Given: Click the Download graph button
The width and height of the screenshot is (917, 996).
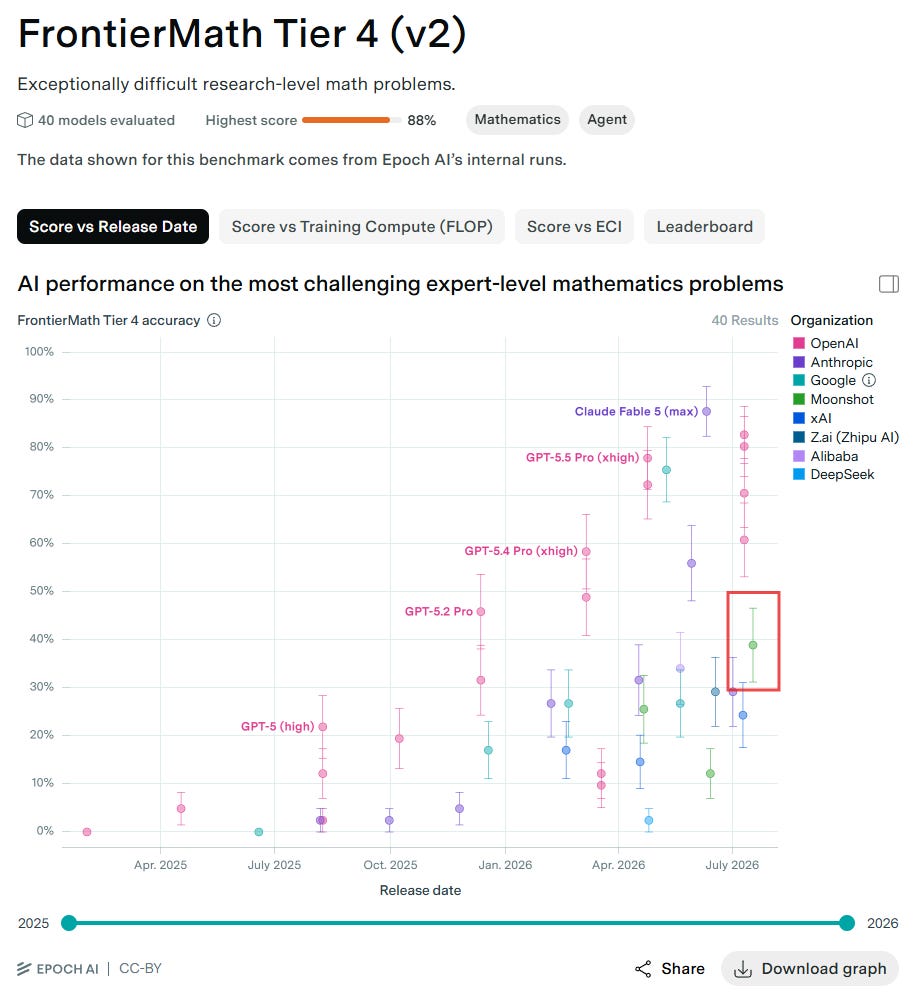Looking at the screenshot, I should (x=810, y=969).
